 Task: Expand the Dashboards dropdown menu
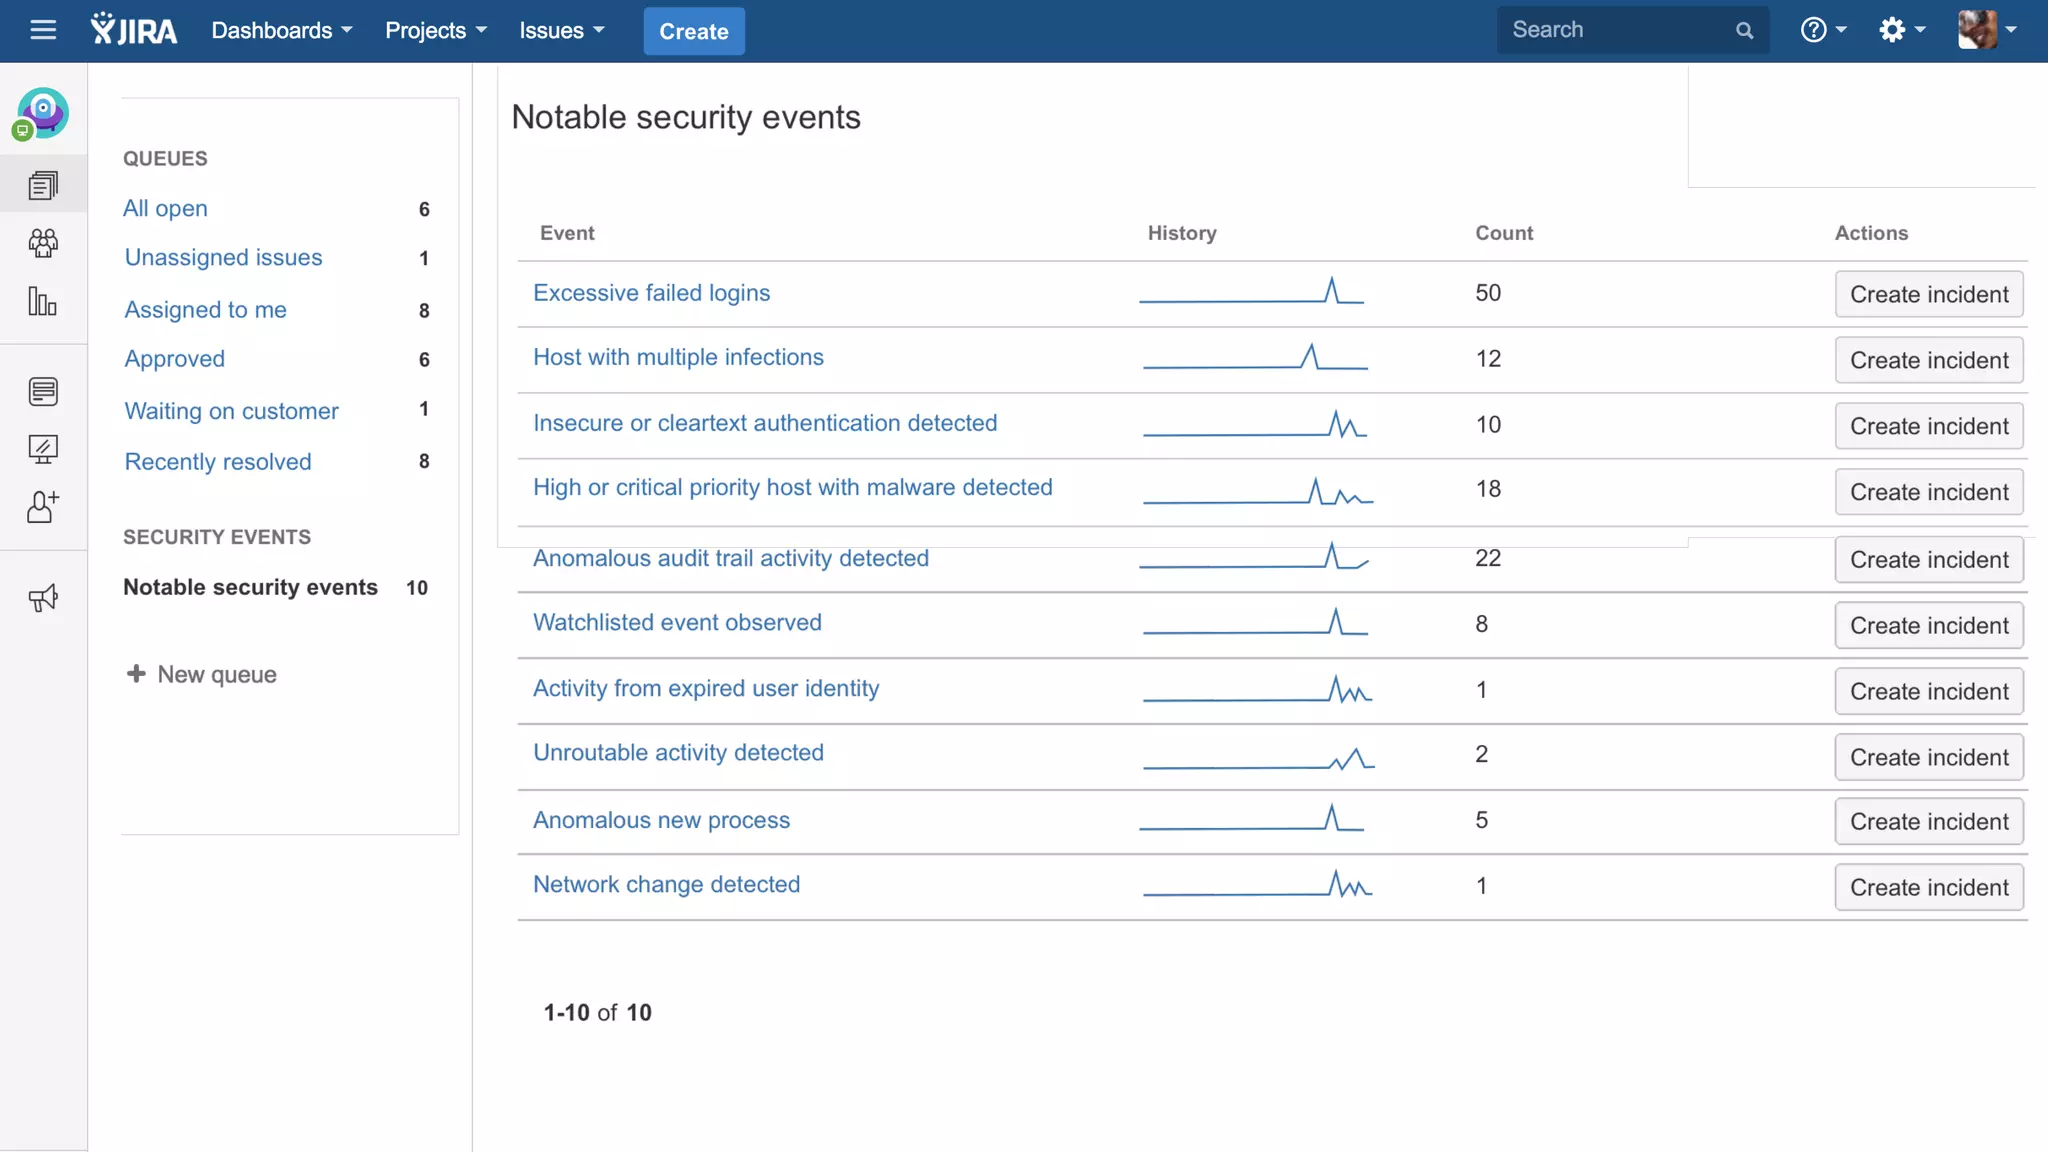click(x=282, y=31)
